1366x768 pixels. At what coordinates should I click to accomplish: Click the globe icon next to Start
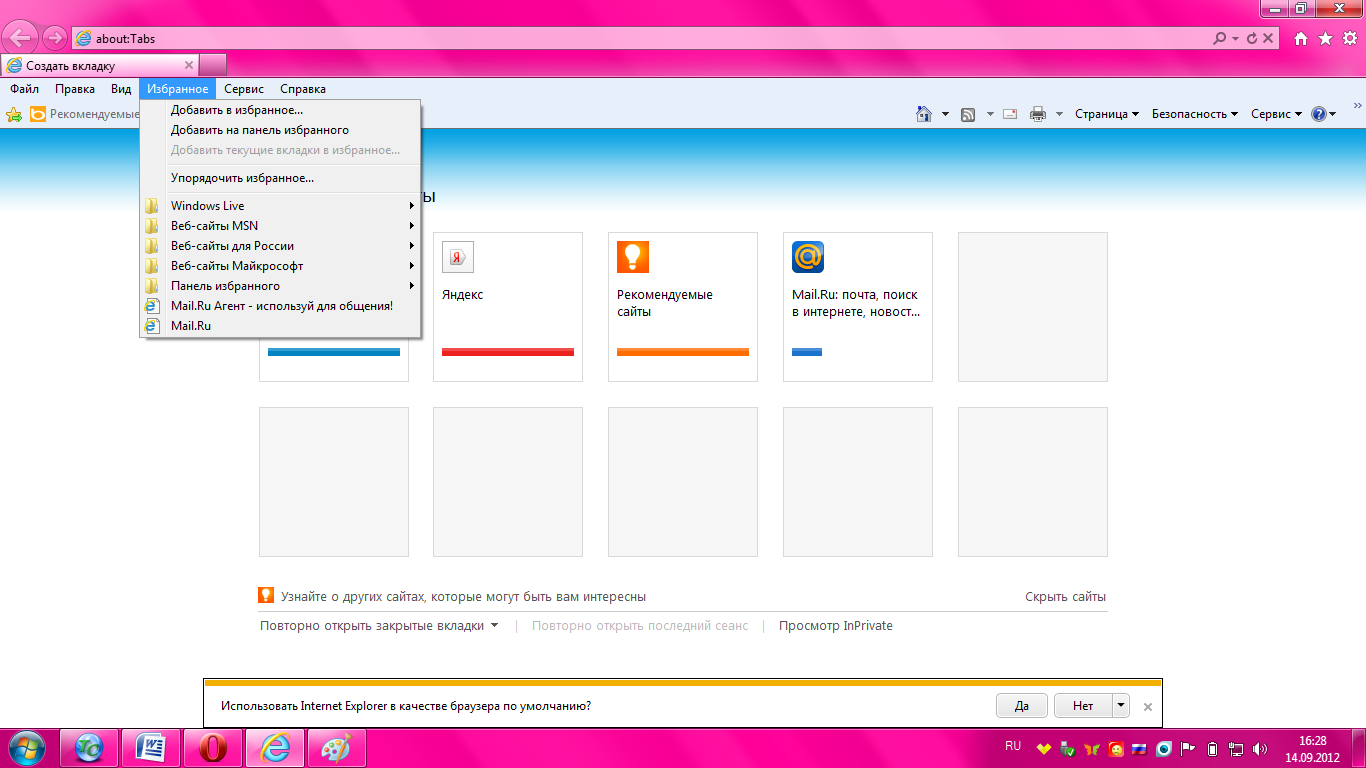(89, 747)
